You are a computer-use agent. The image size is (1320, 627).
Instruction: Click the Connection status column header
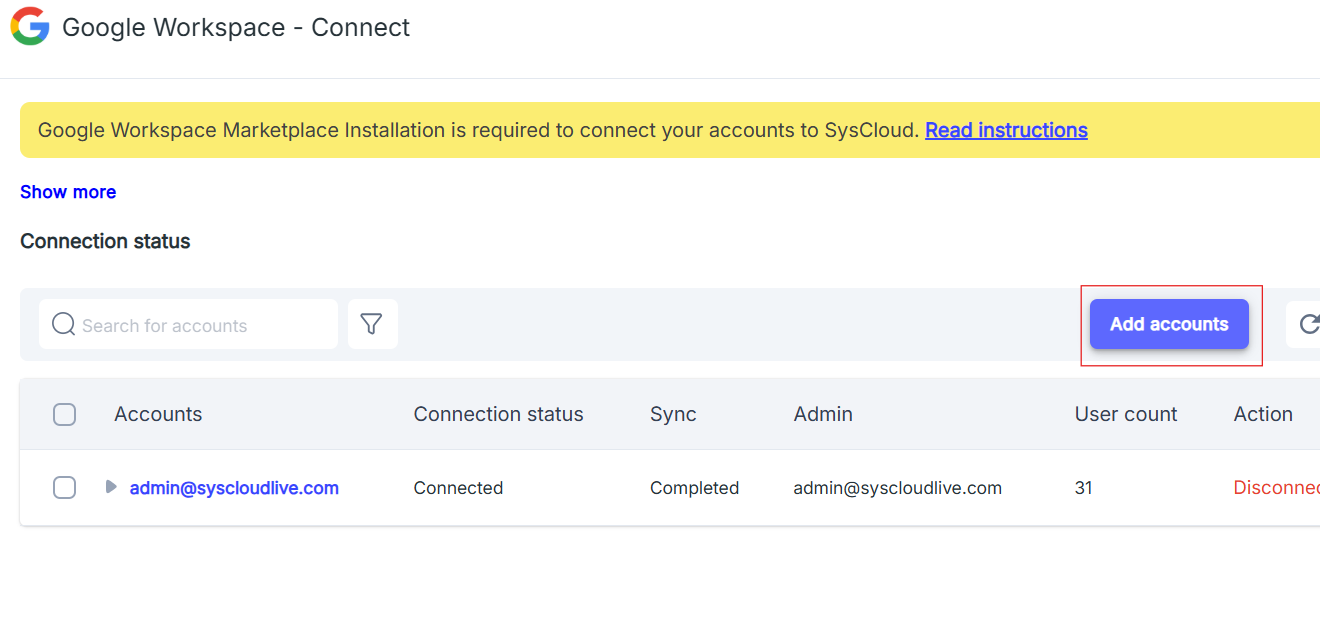pos(498,414)
